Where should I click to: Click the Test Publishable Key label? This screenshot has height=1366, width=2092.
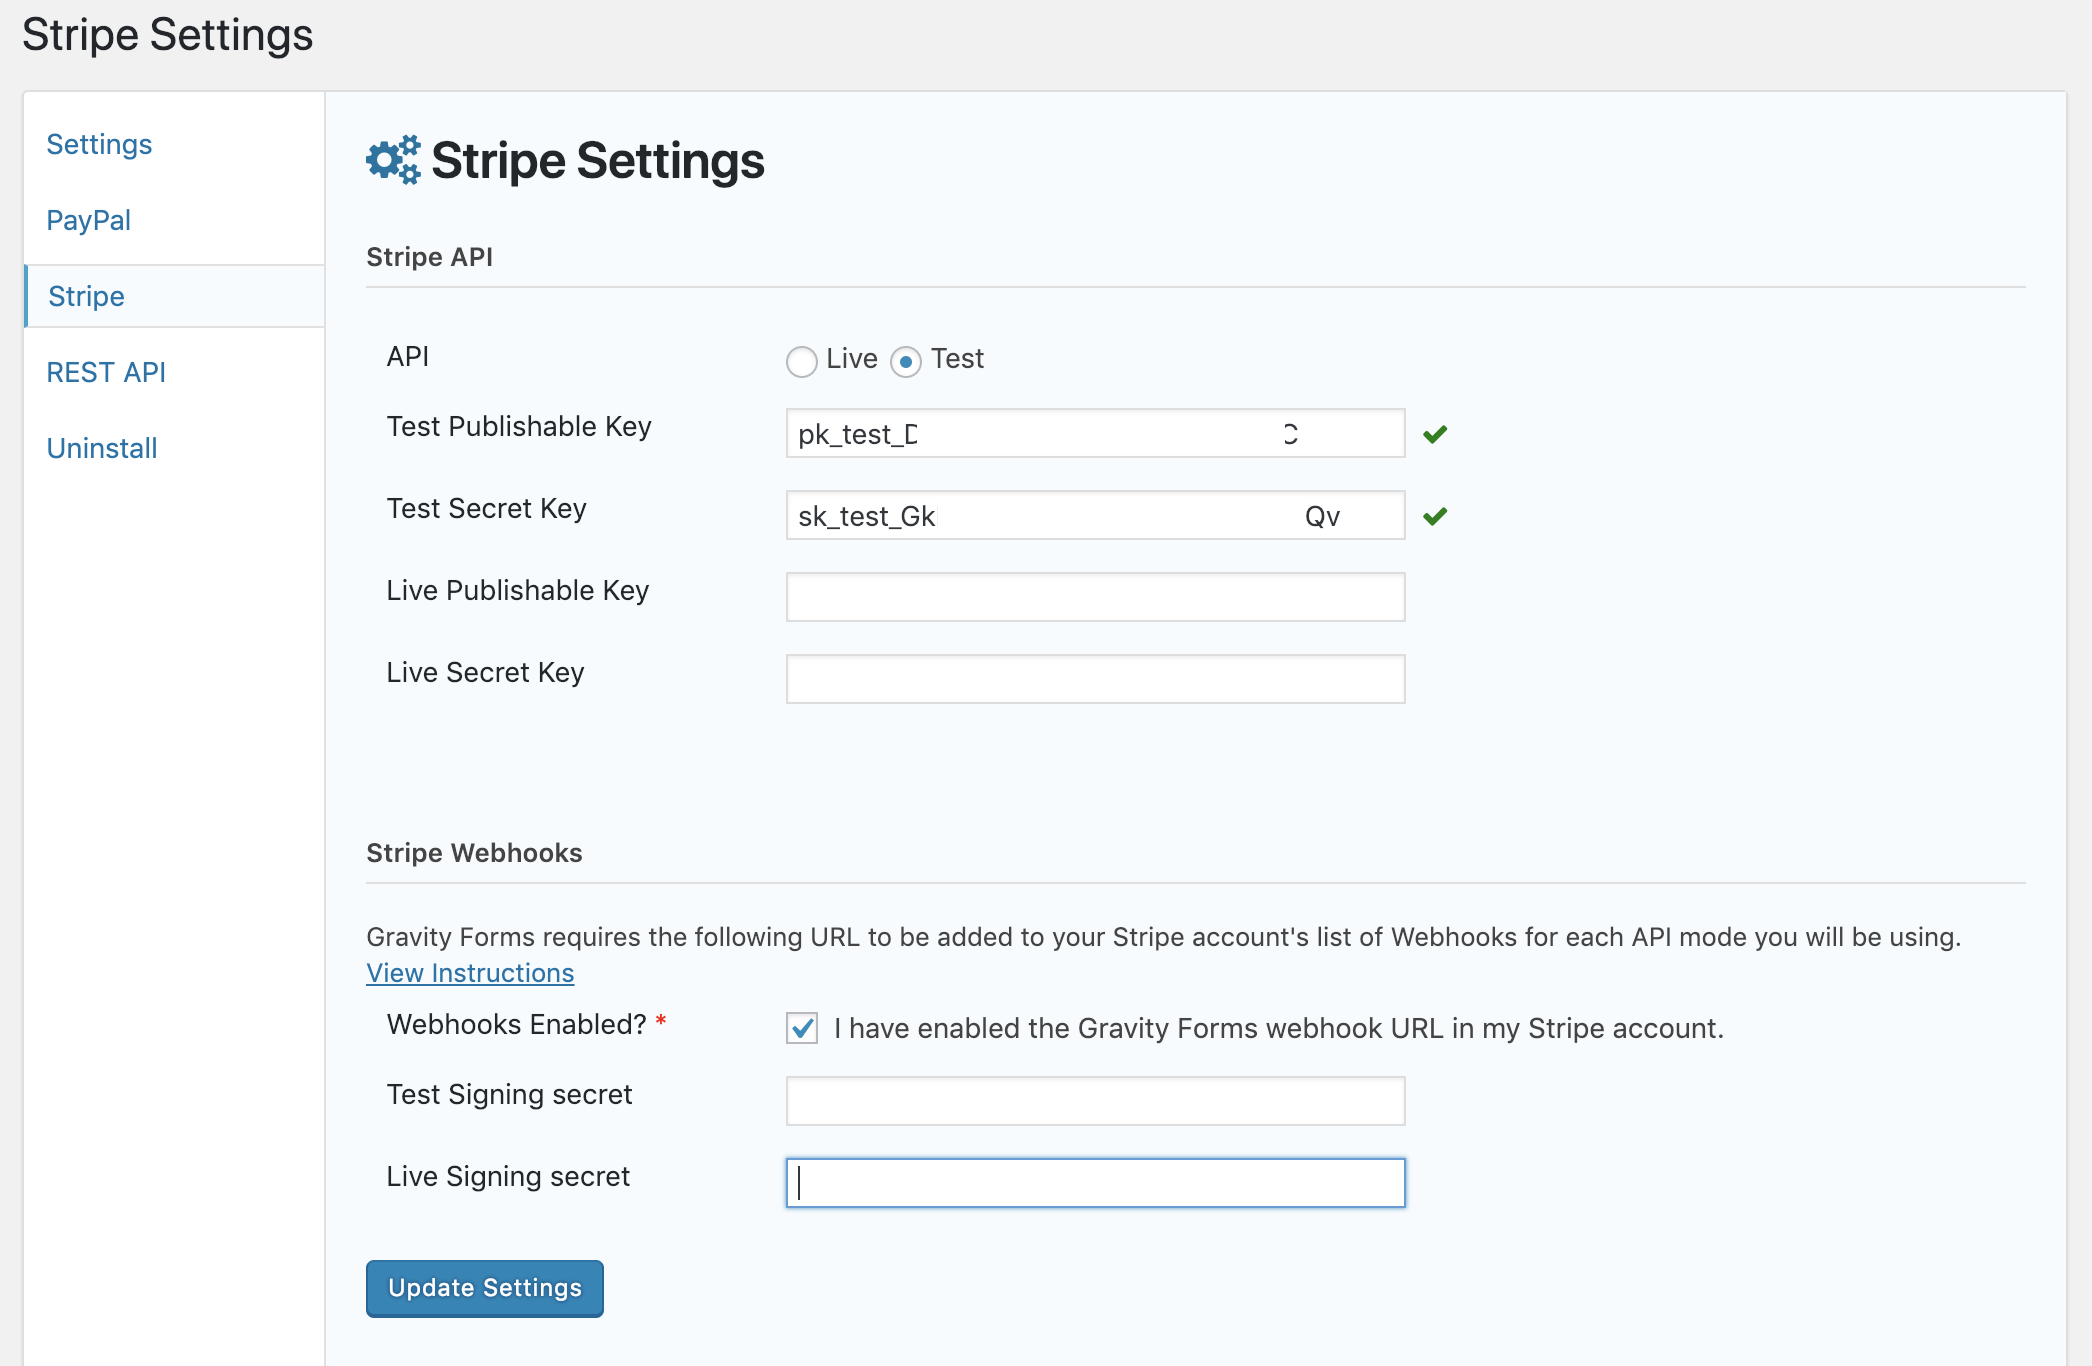[x=519, y=426]
